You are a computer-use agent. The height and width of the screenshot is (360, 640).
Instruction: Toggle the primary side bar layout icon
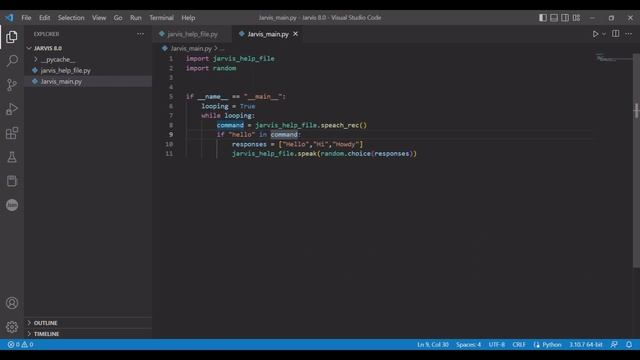click(543, 18)
